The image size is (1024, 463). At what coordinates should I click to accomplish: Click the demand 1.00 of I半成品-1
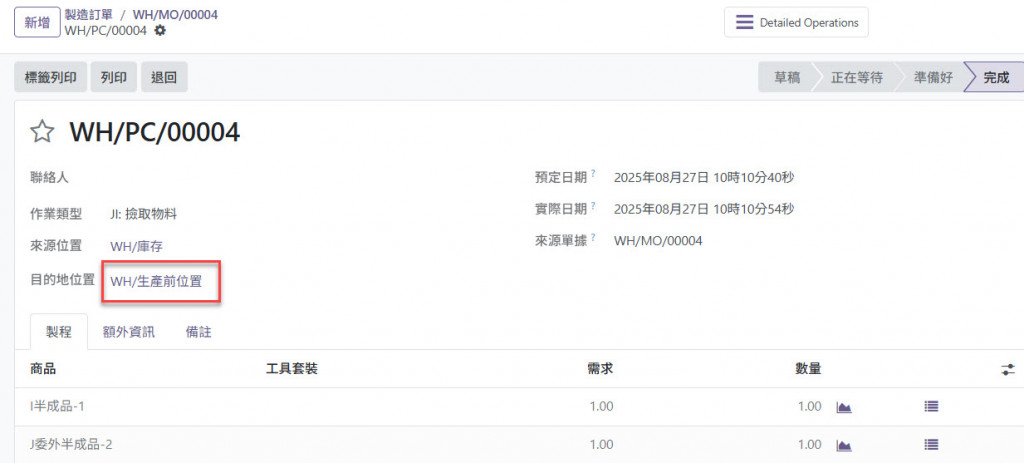coord(601,407)
